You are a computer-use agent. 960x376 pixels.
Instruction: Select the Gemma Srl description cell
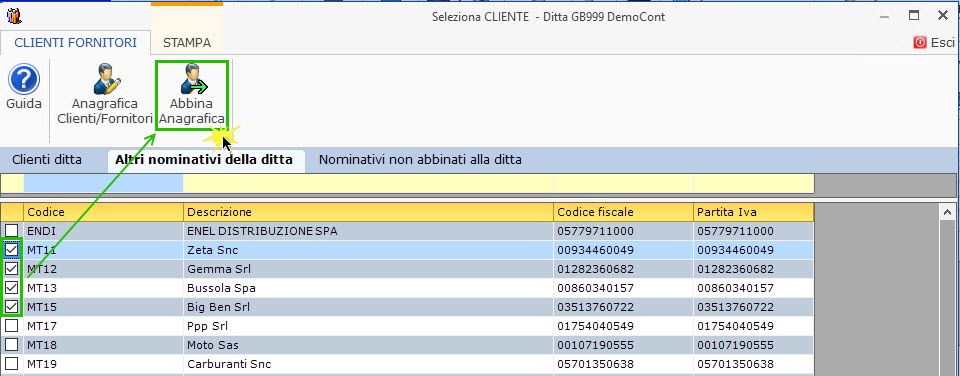coord(368,269)
